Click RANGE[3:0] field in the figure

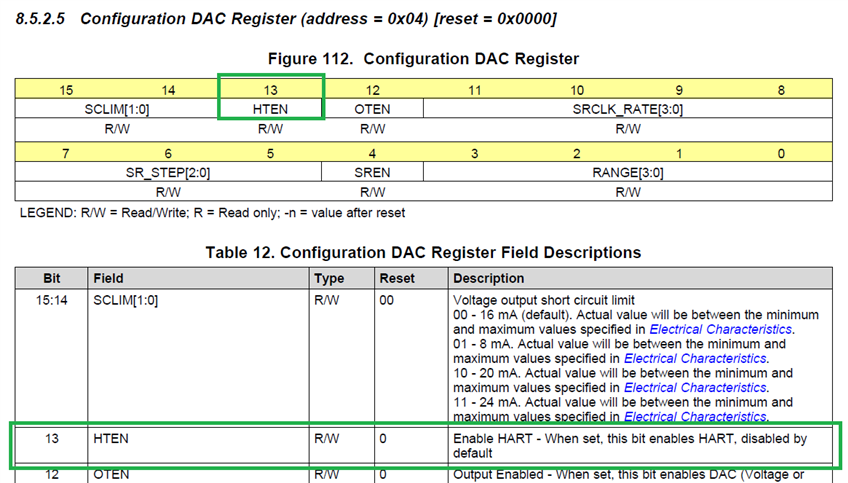pyautogui.click(x=628, y=173)
